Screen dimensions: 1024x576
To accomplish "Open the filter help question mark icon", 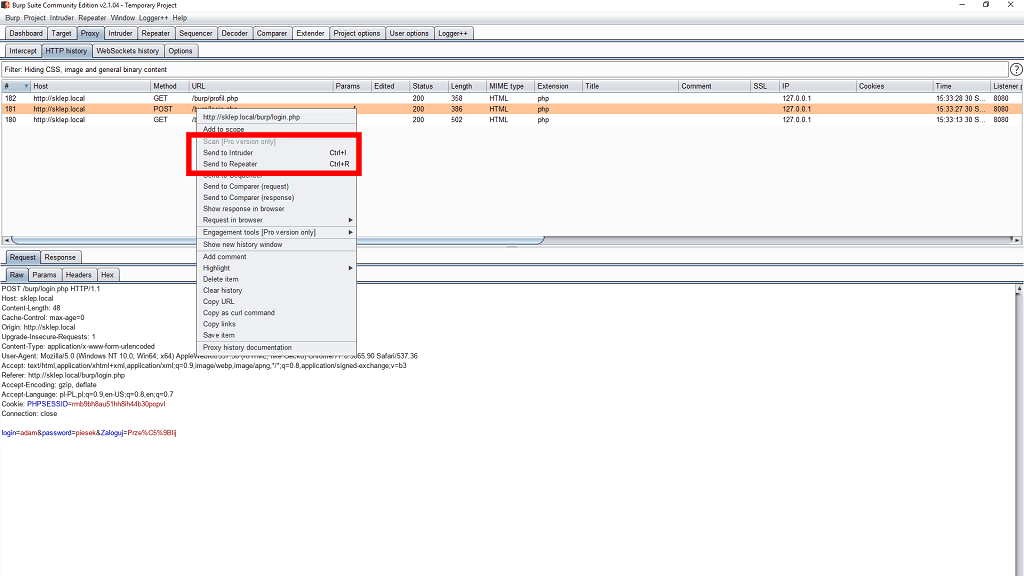I will coord(1016,69).
